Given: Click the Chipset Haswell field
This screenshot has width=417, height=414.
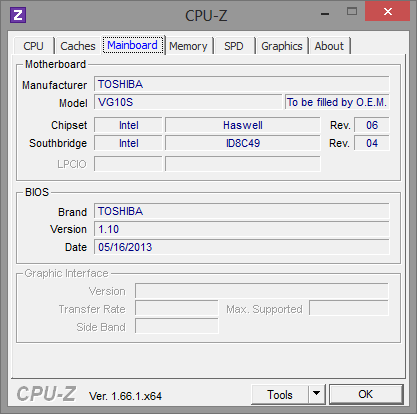Looking at the screenshot, I should pyautogui.click(x=243, y=125).
